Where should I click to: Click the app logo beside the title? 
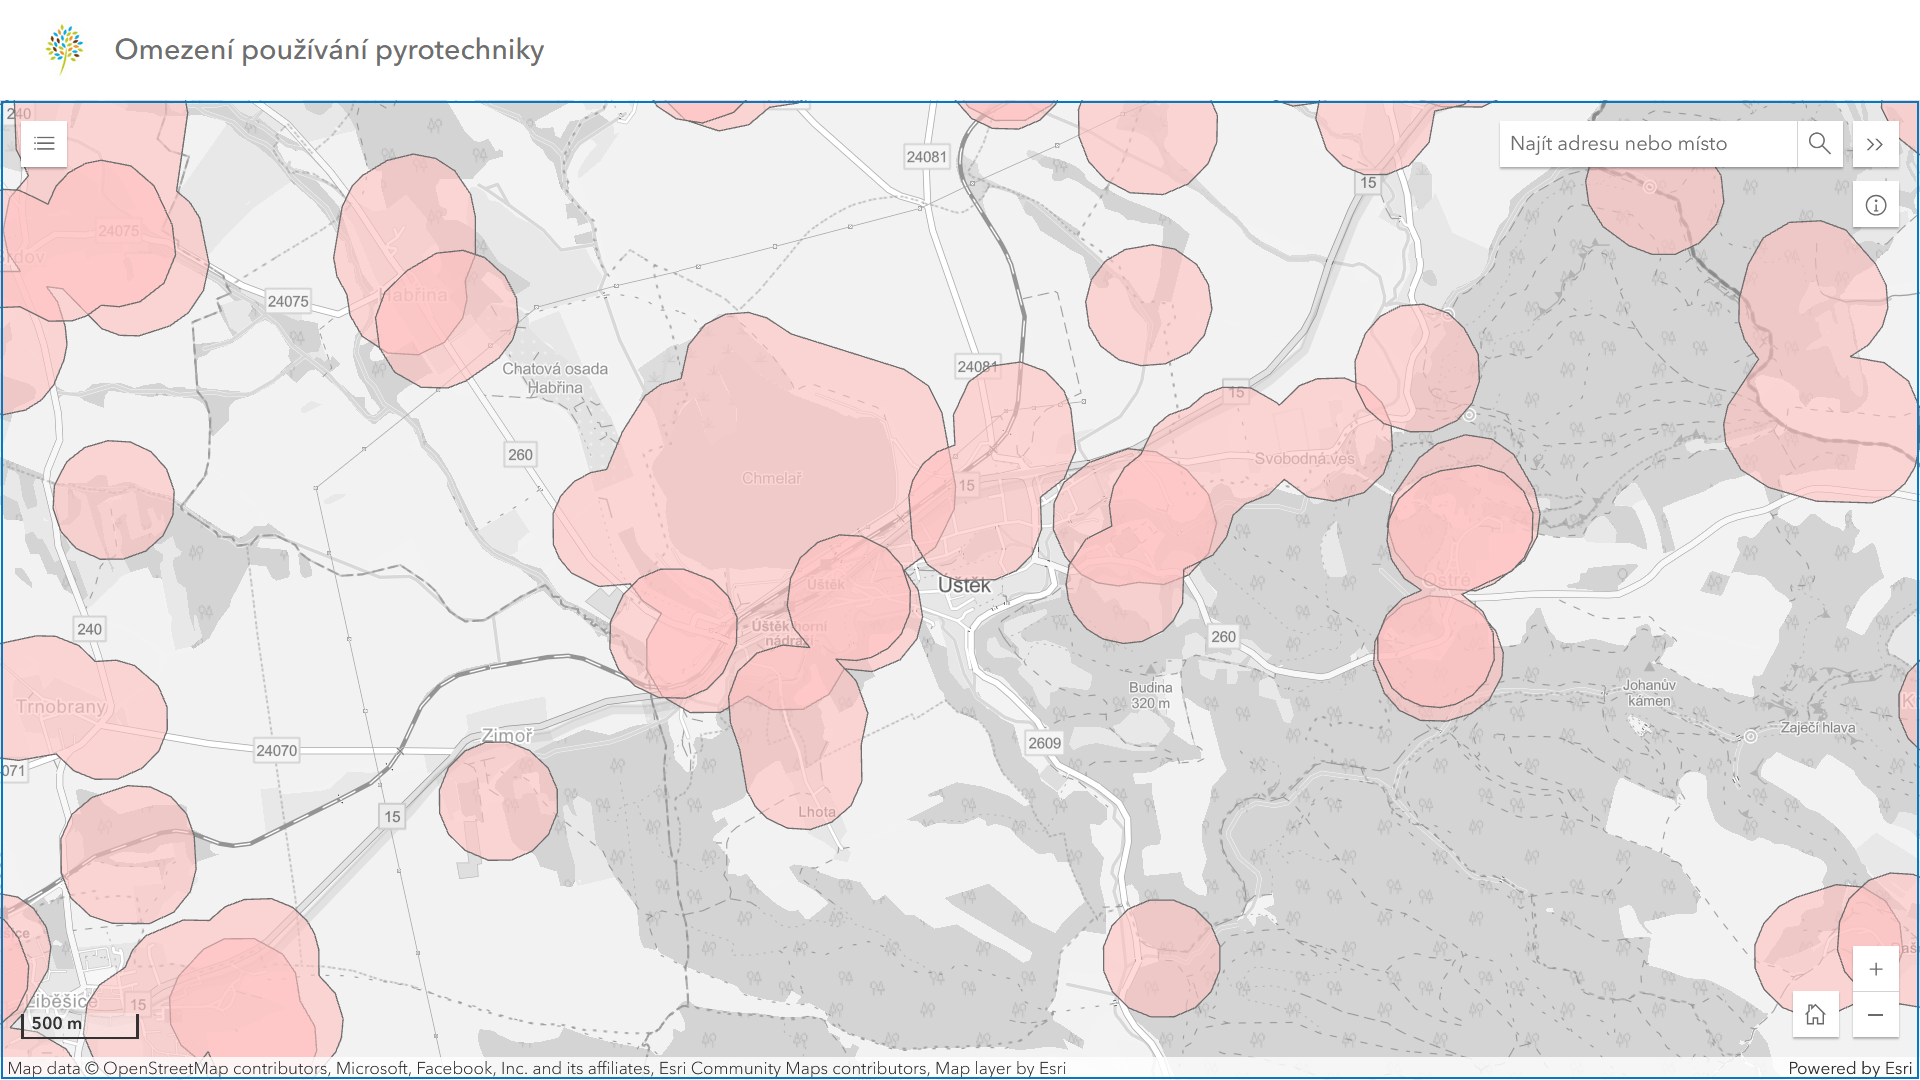click(65, 49)
